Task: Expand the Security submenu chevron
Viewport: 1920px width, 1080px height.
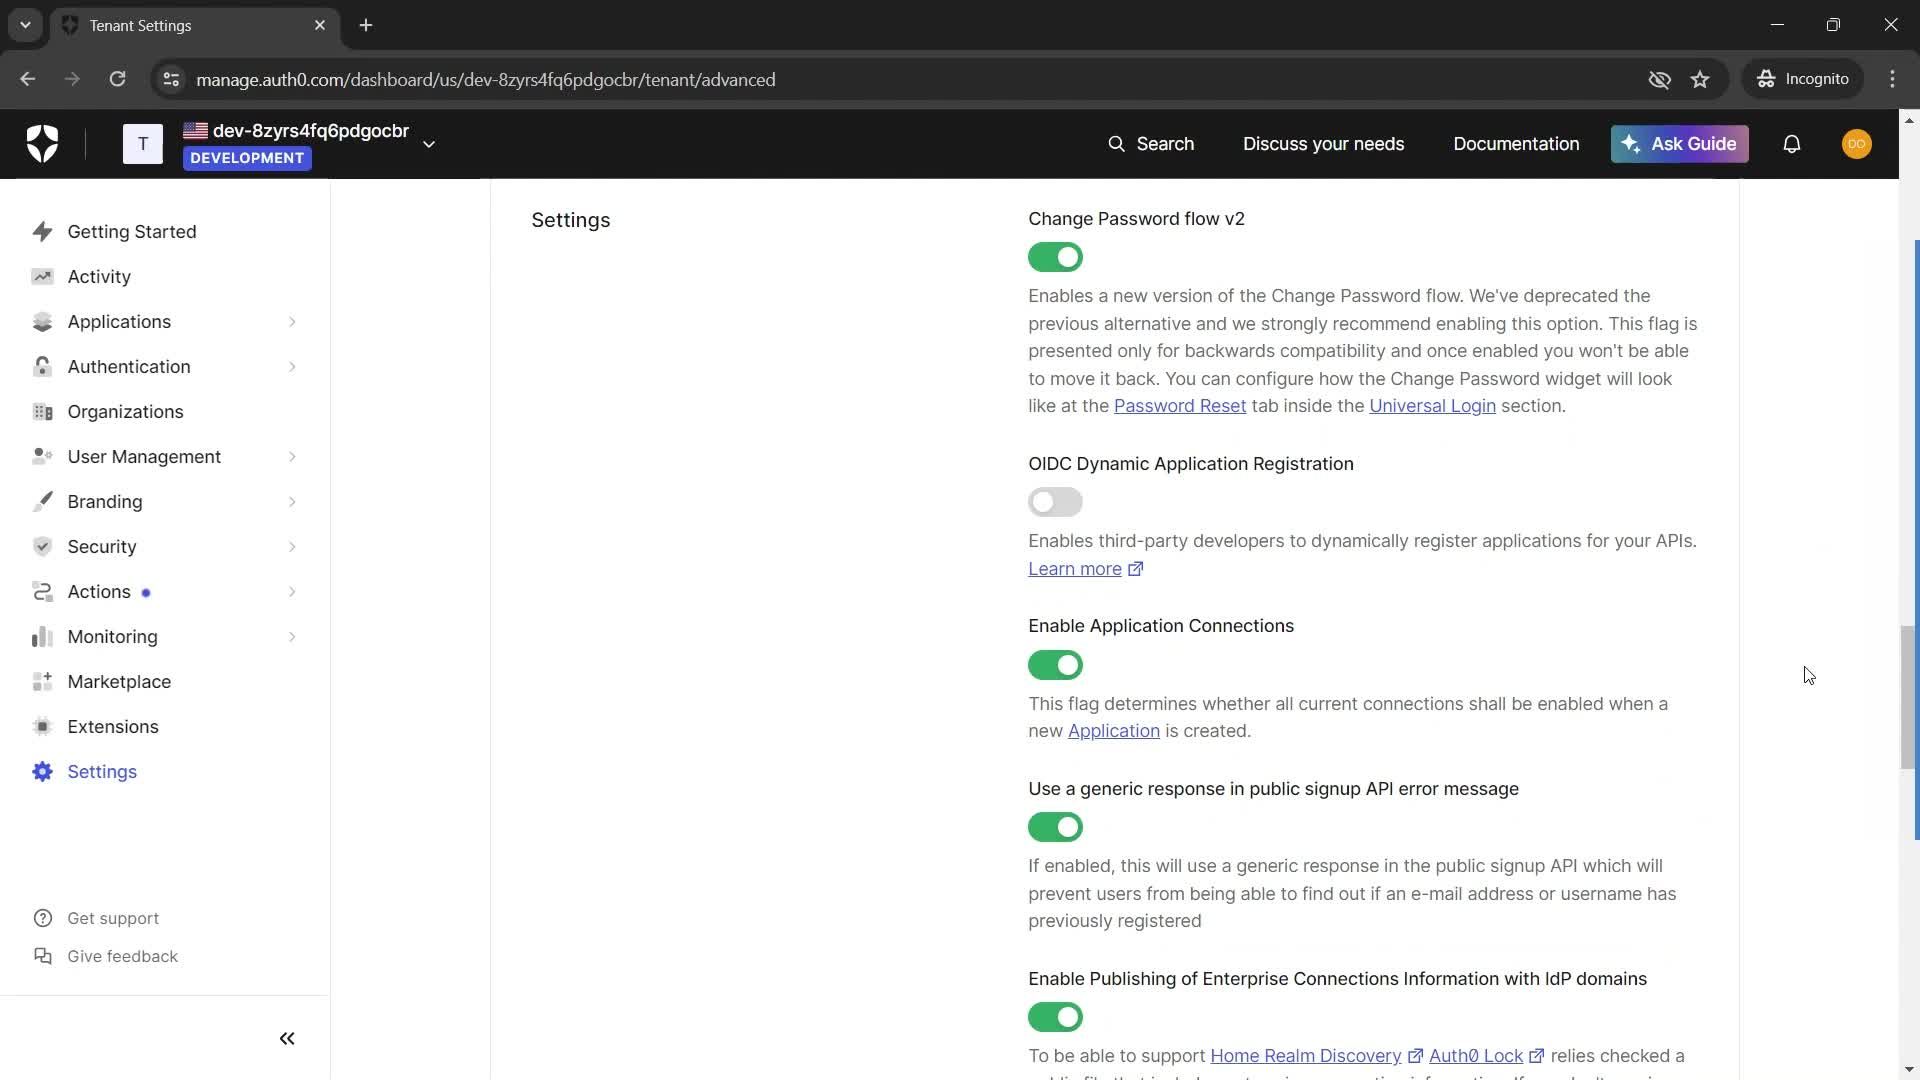Action: tap(292, 547)
